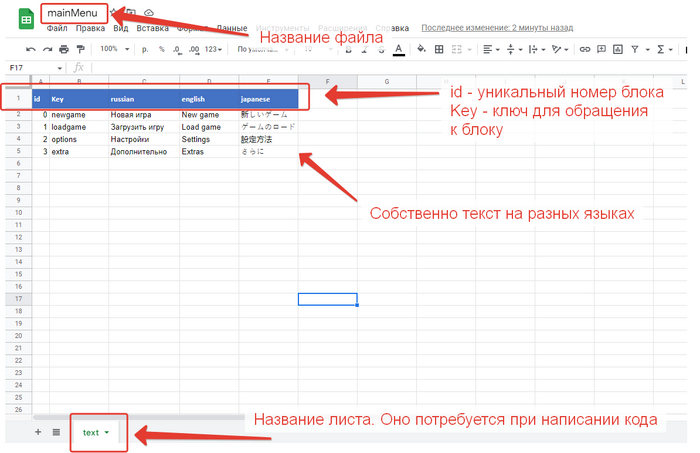Click the F17 name box field
Image resolution: width=700 pixels, height=453 pixels.
[30, 67]
